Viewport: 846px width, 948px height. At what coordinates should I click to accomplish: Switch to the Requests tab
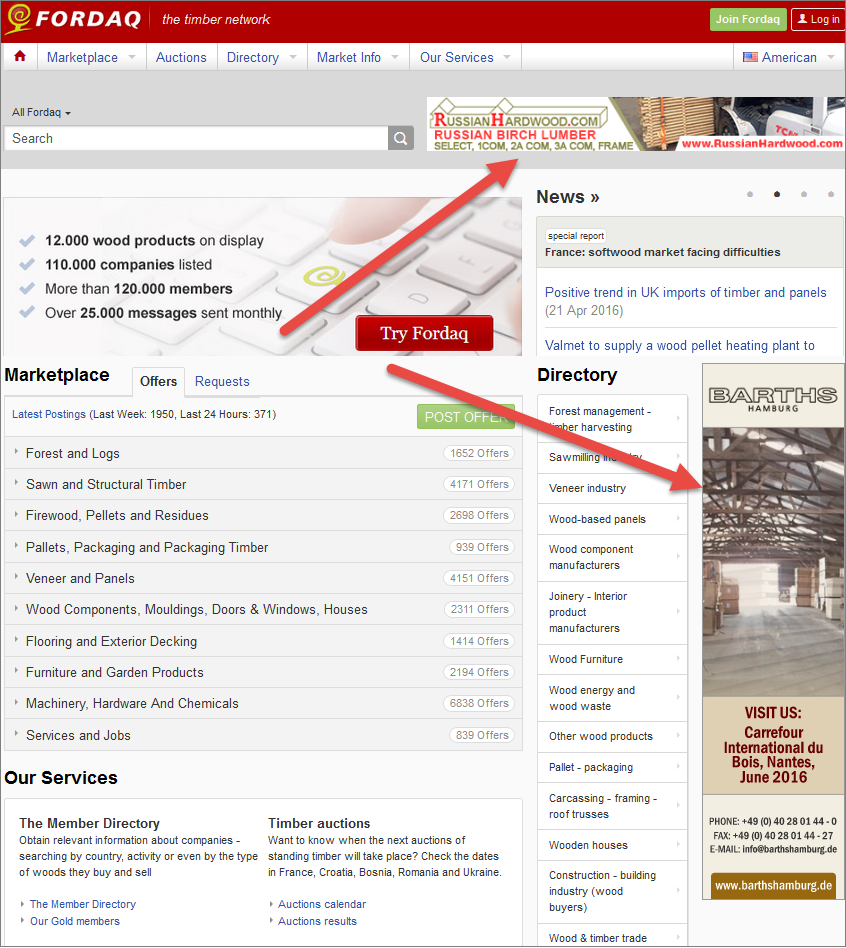222,381
